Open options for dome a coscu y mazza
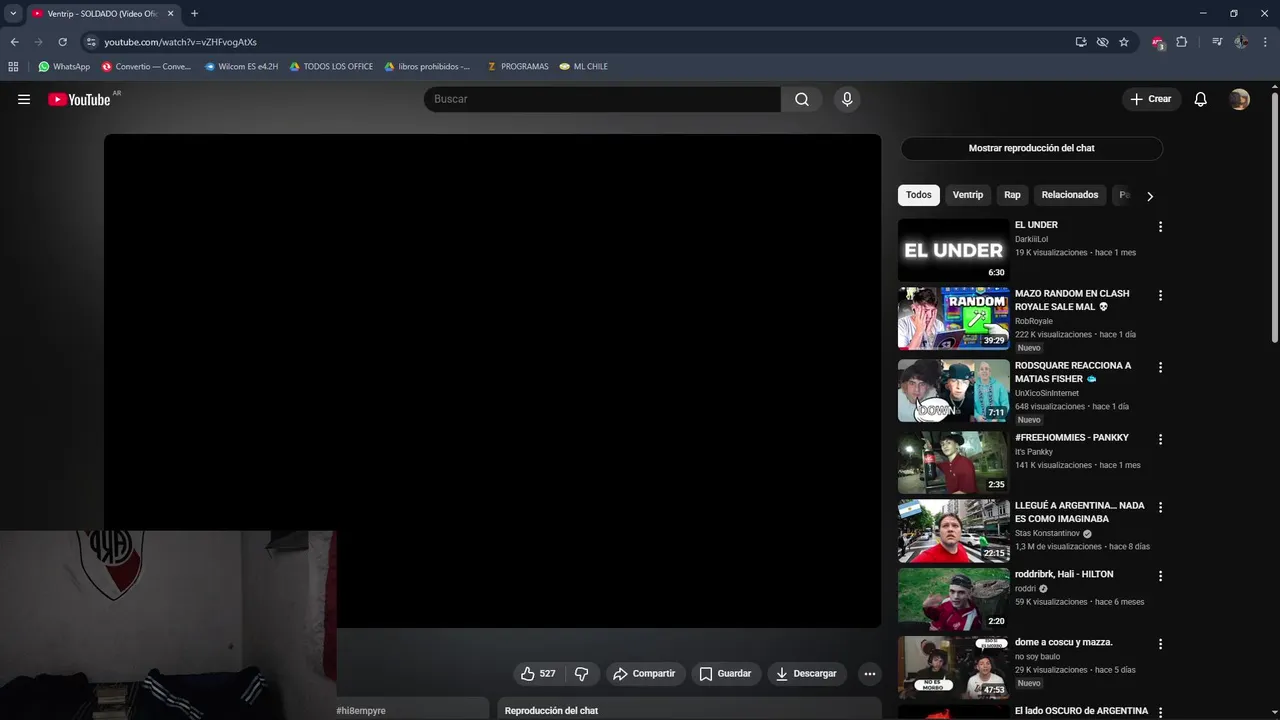Viewport: 1280px width, 720px height. [1160, 644]
